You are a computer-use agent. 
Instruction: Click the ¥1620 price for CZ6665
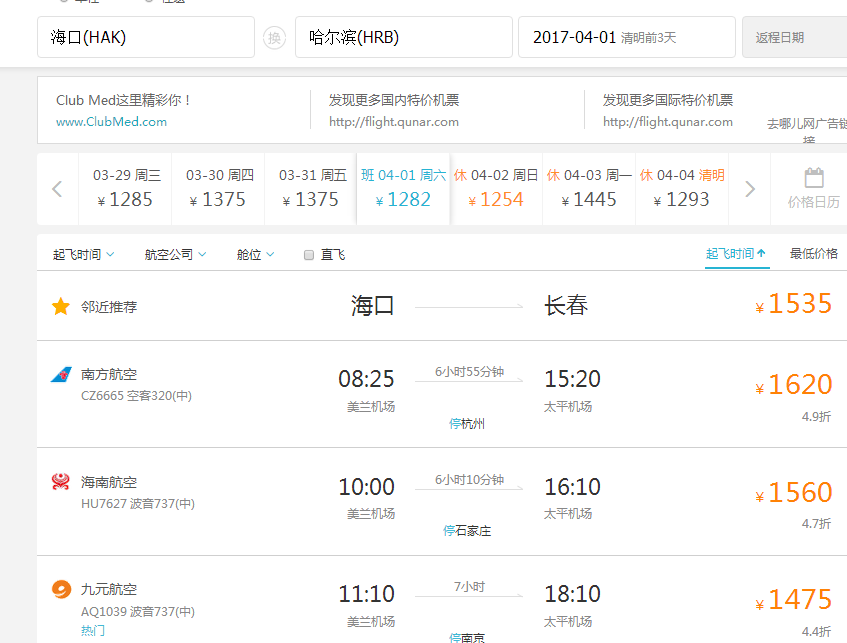coord(794,385)
